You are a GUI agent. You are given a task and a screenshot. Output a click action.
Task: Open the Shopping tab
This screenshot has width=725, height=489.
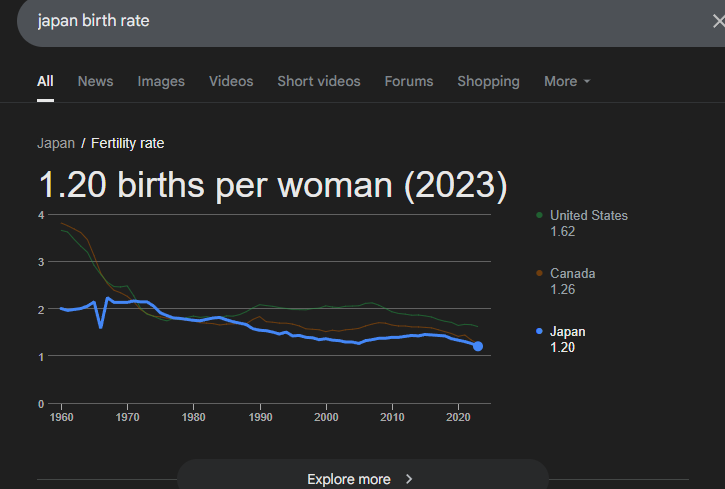(x=488, y=81)
